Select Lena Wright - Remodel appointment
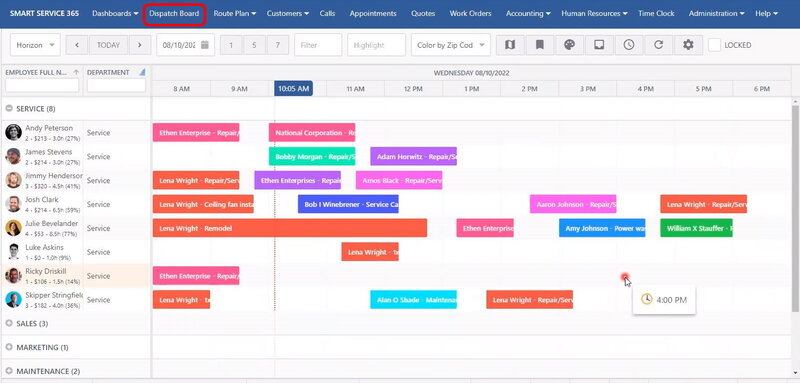The height and width of the screenshot is (383, 800). point(290,228)
